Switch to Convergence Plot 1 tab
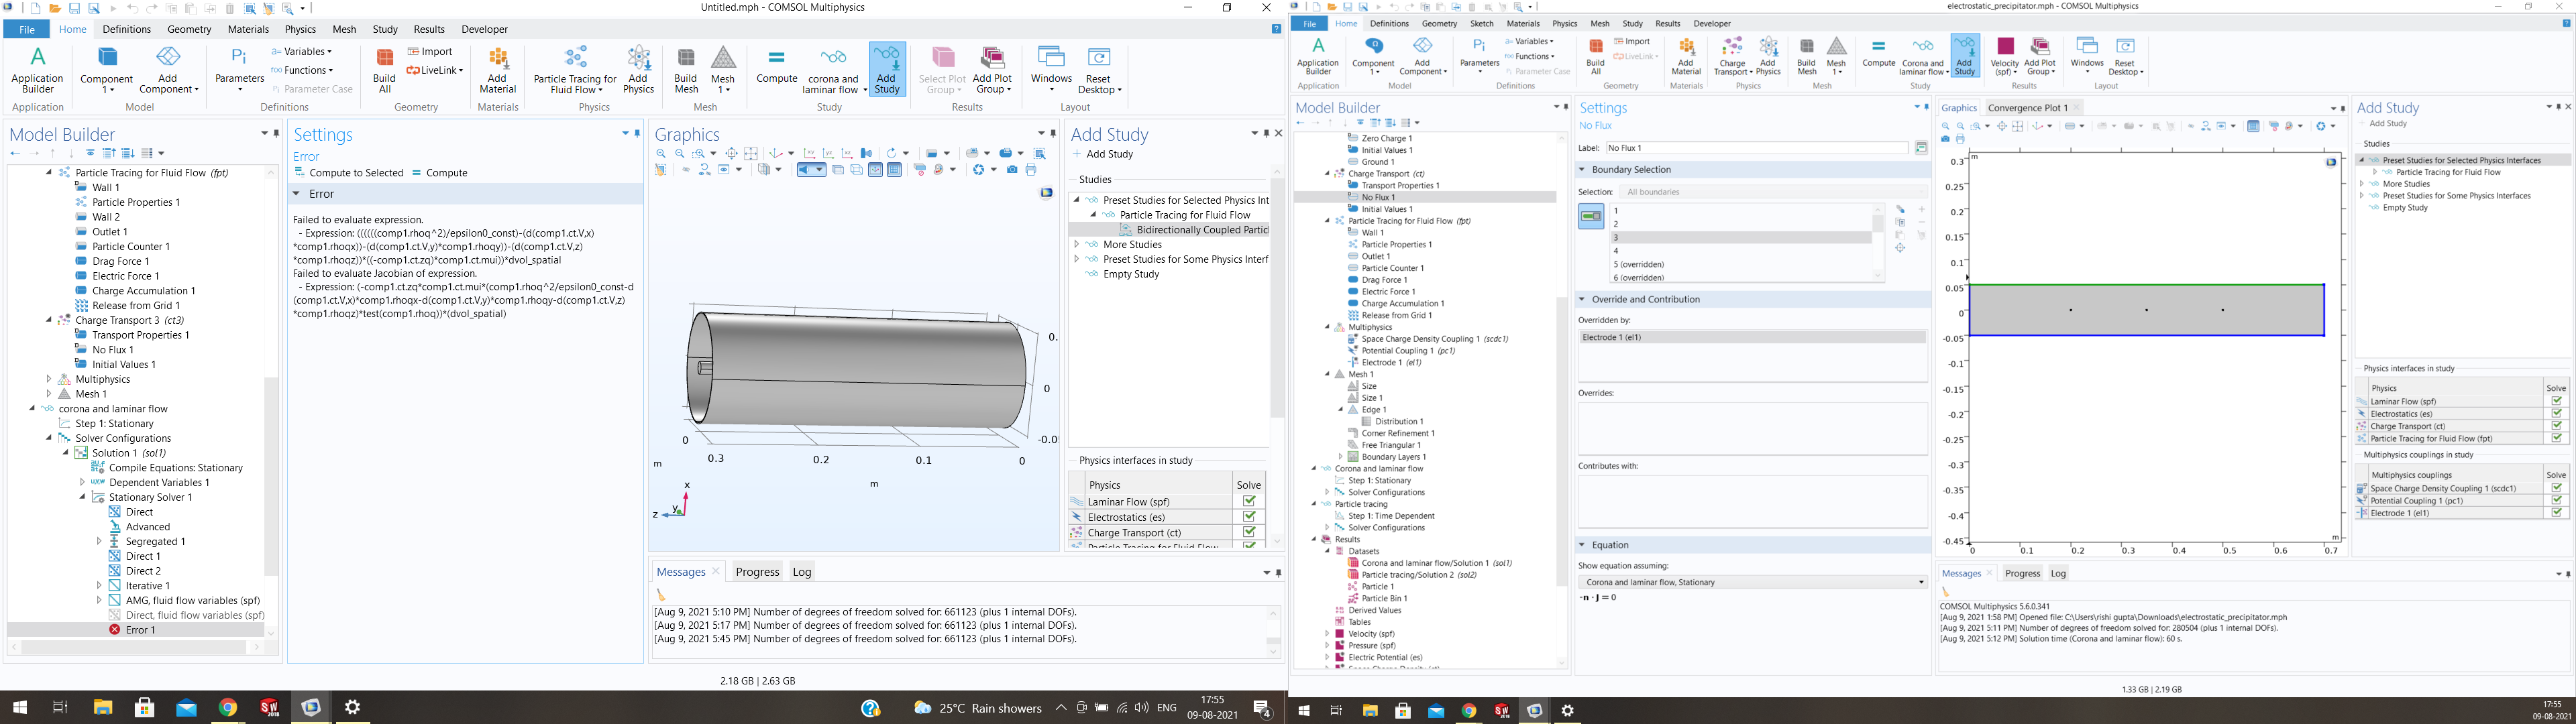This screenshot has width=2576, height=724. pyautogui.click(x=2027, y=108)
